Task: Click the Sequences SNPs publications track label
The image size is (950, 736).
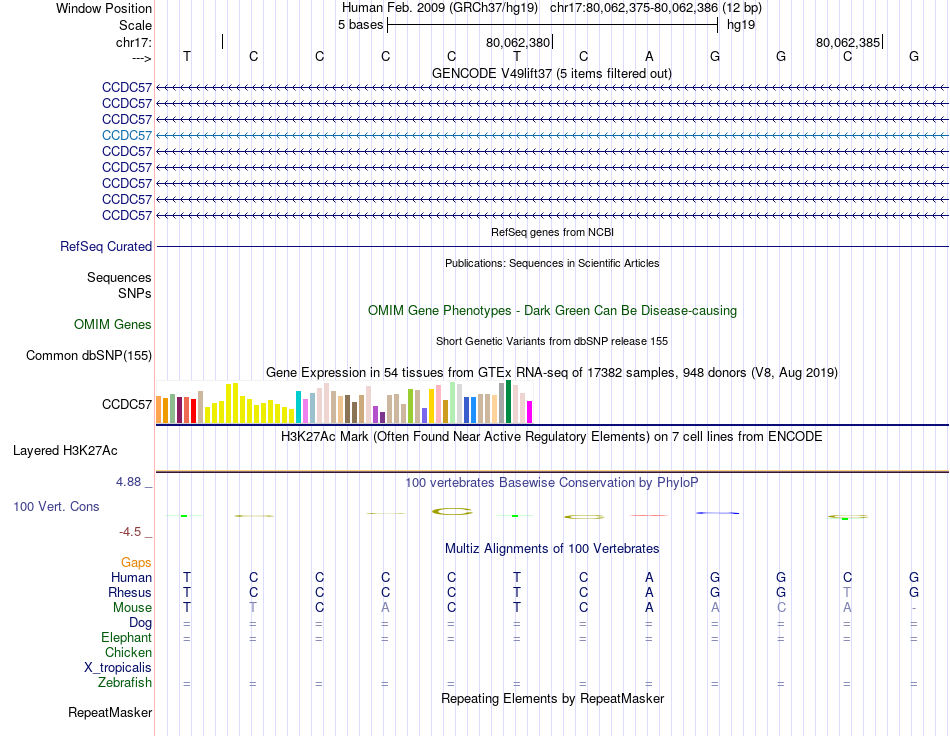Action: click(x=119, y=285)
